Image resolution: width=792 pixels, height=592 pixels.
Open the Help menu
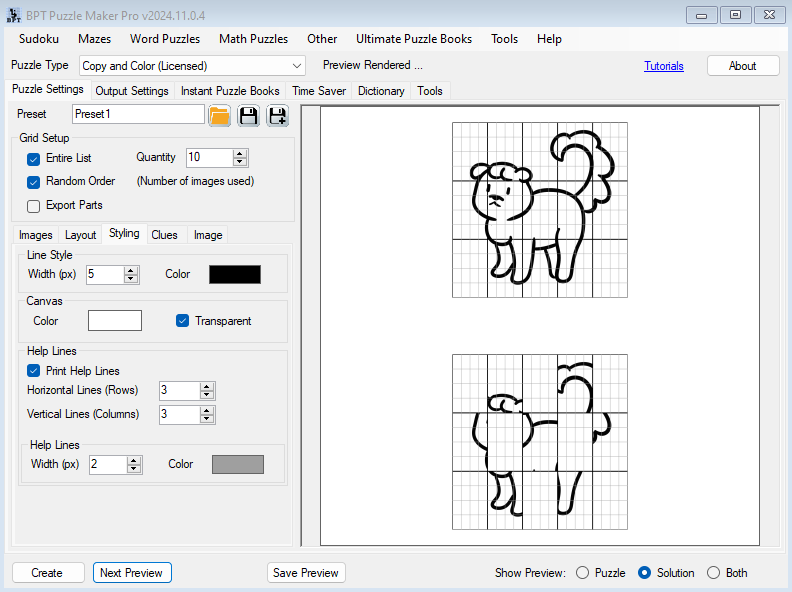click(549, 39)
